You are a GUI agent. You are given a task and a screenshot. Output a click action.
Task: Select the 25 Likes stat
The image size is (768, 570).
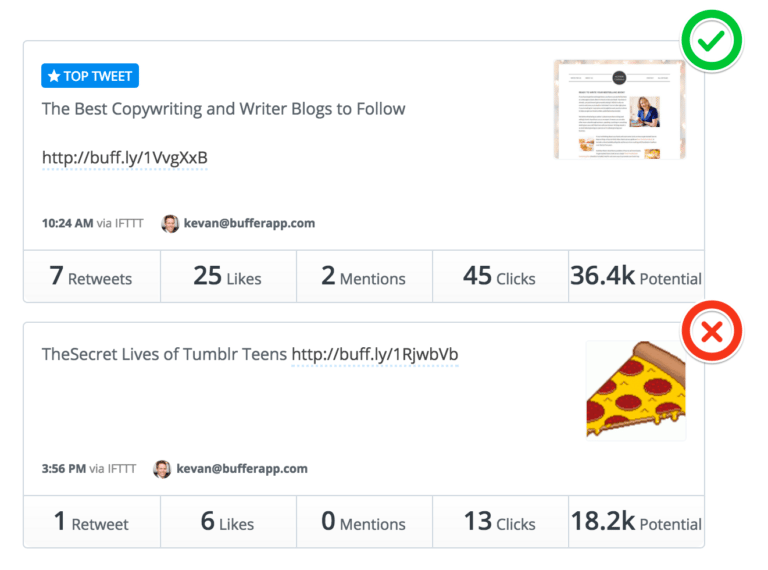pyautogui.click(x=228, y=276)
